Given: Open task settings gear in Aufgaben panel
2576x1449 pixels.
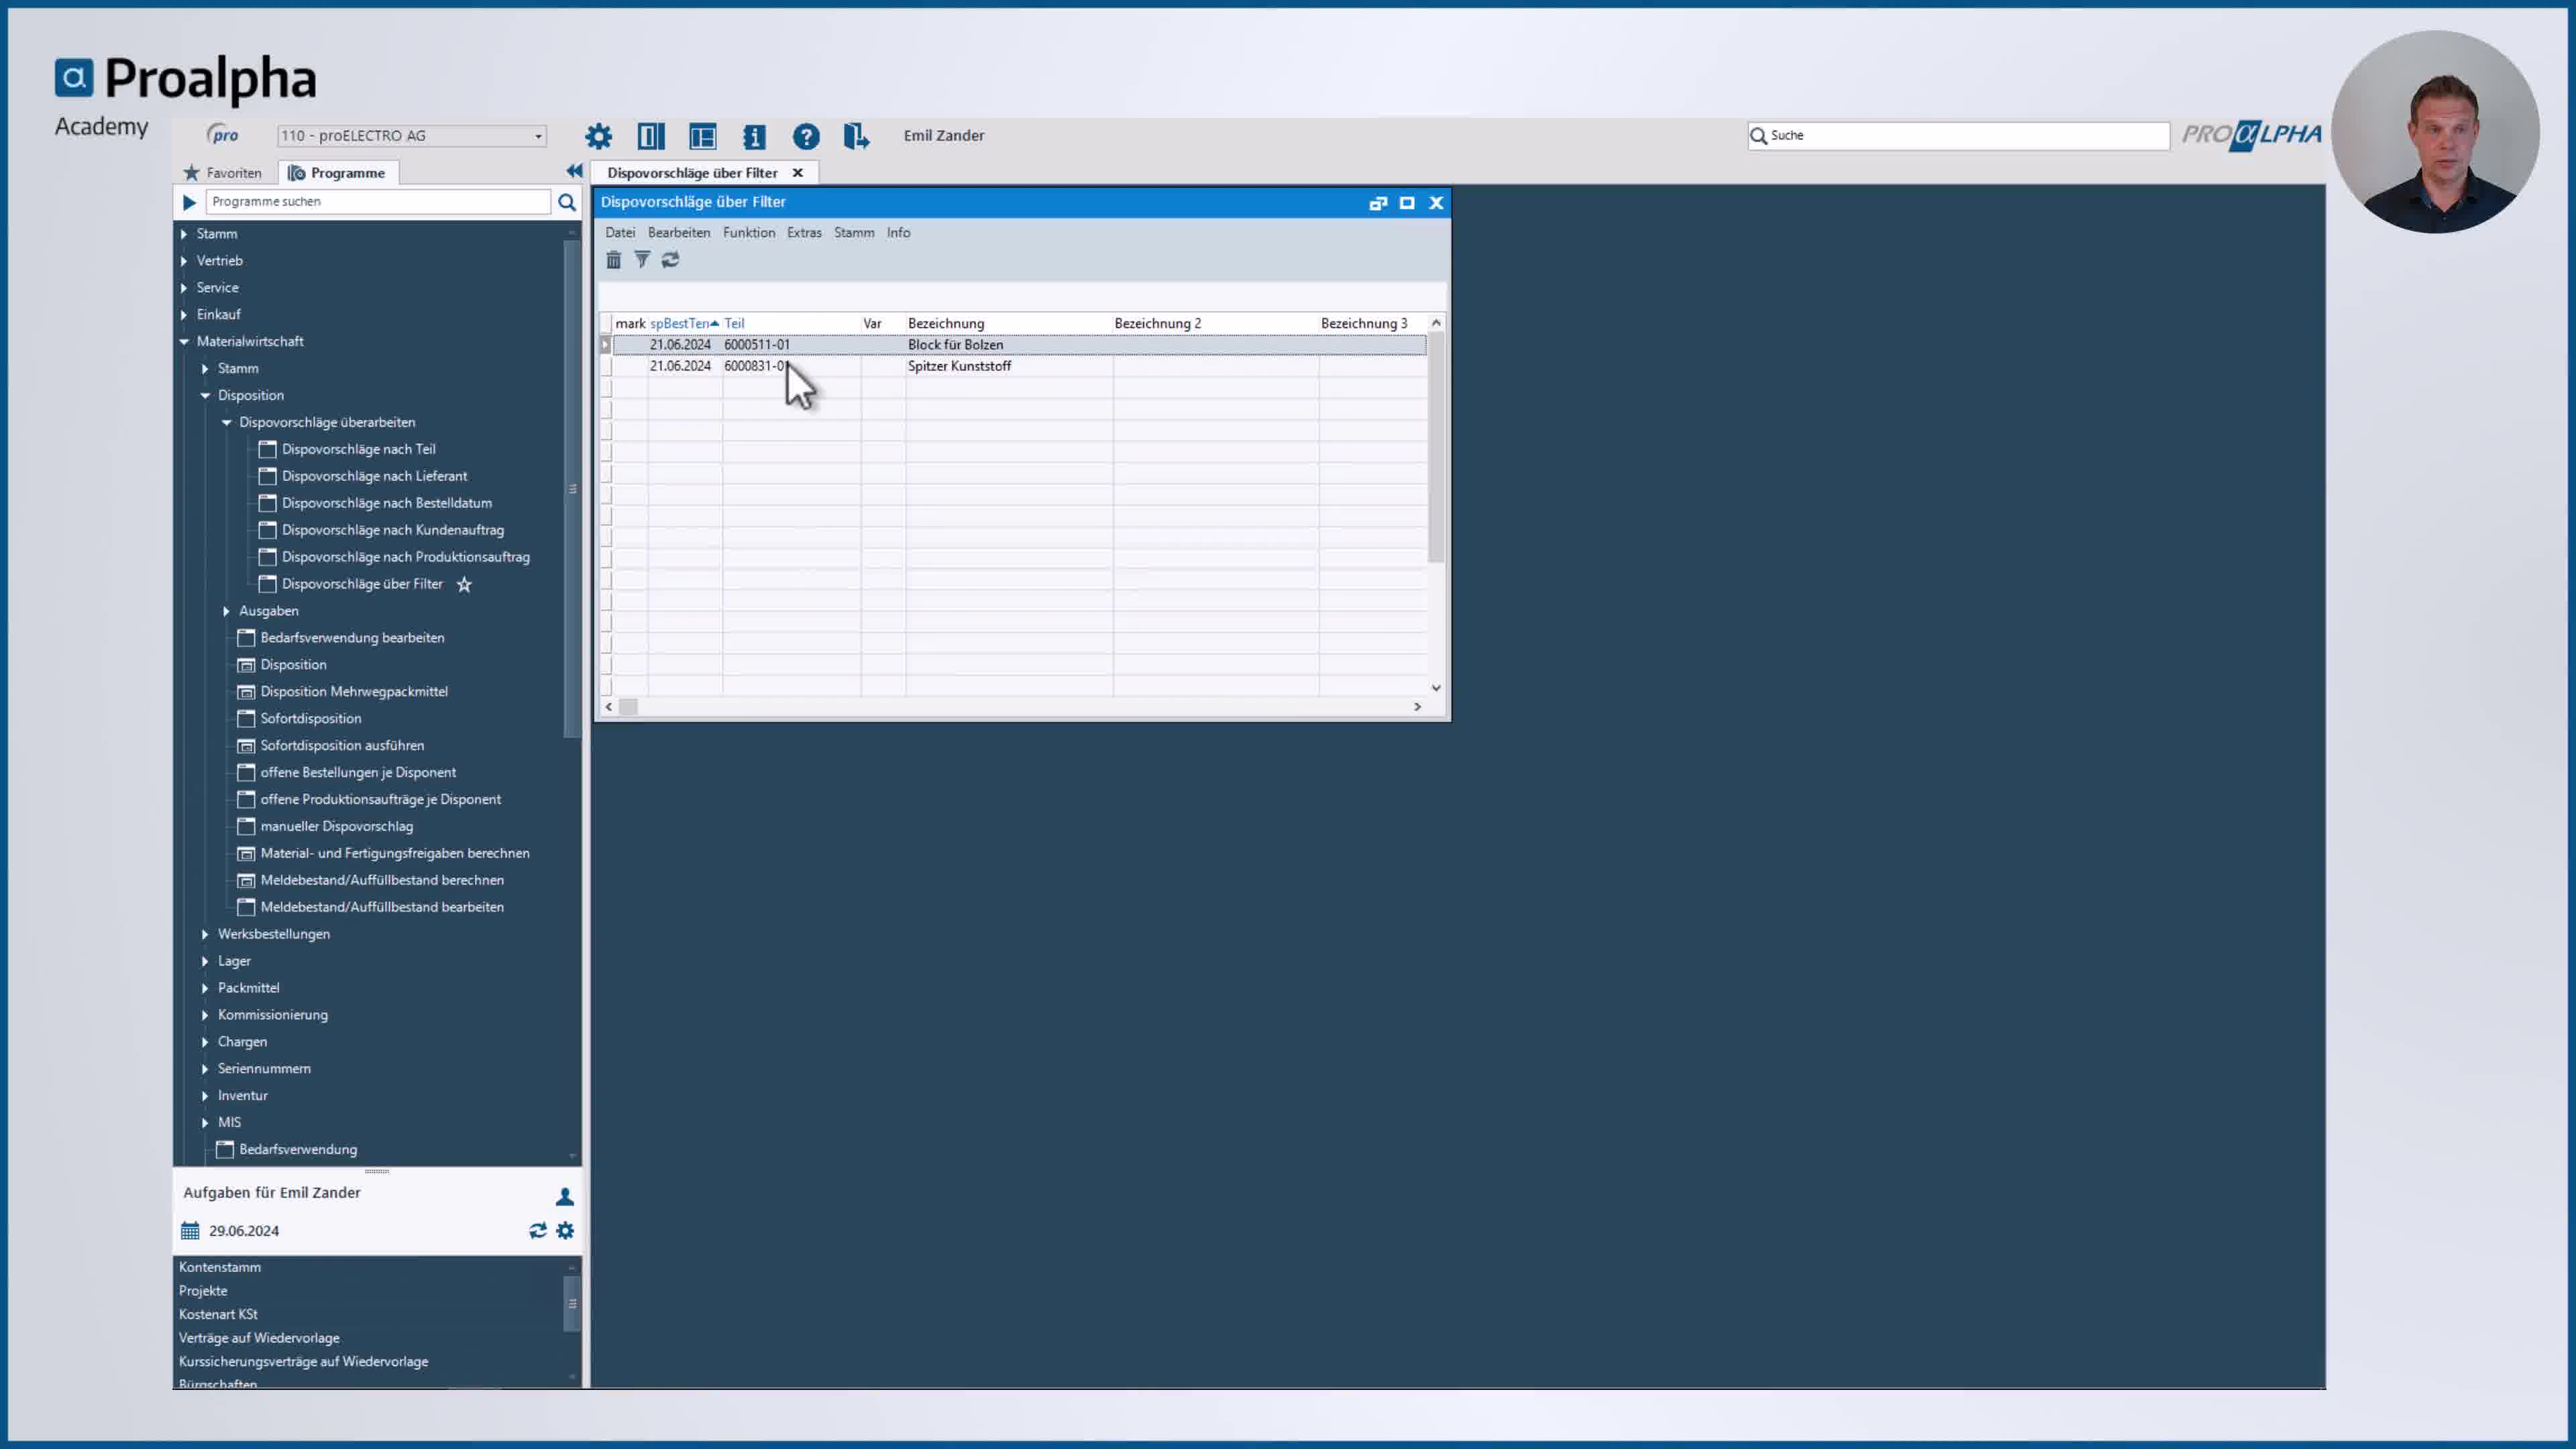Looking at the screenshot, I should point(565,1231).
